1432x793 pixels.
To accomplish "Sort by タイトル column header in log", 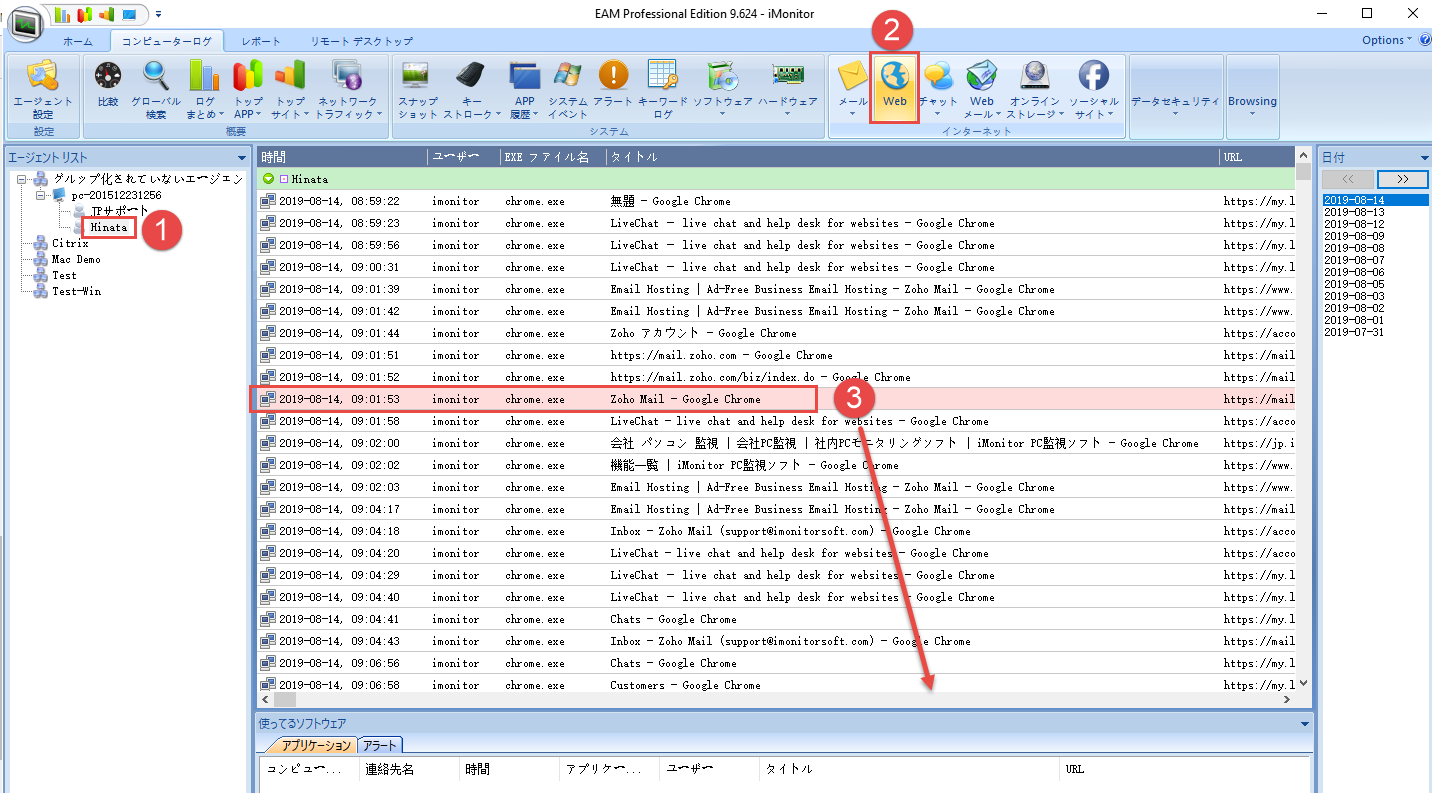I will [x=912, y=157].
